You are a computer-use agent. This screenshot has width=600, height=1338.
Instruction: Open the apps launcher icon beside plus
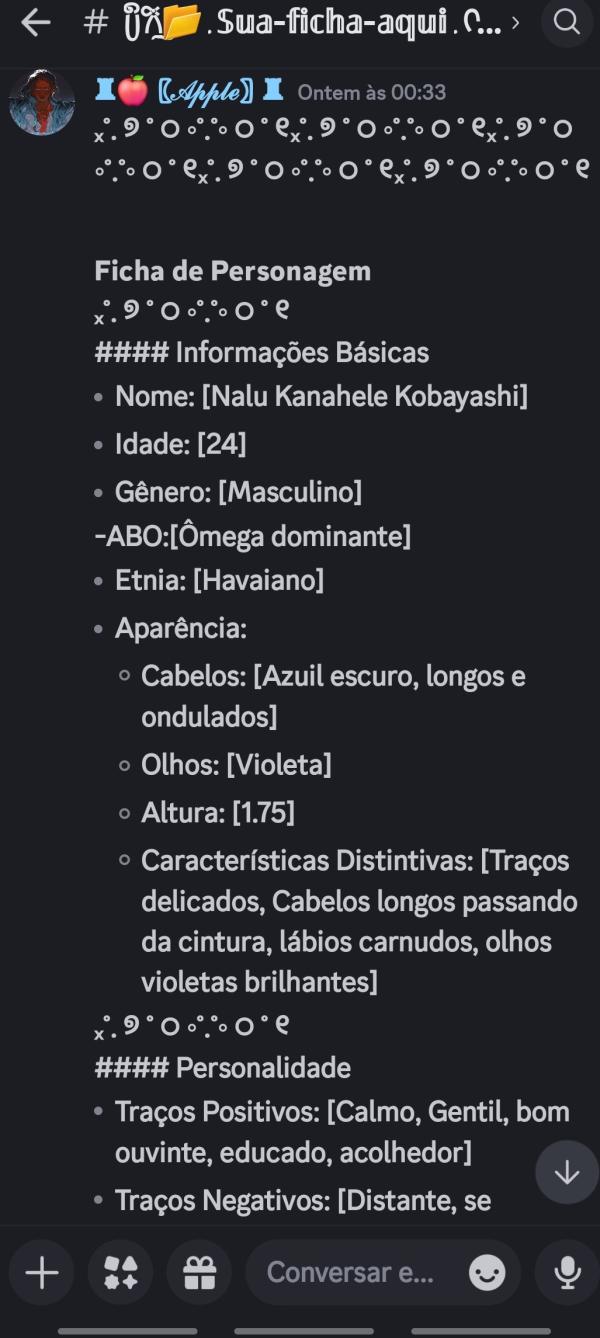pos(120,1272)
